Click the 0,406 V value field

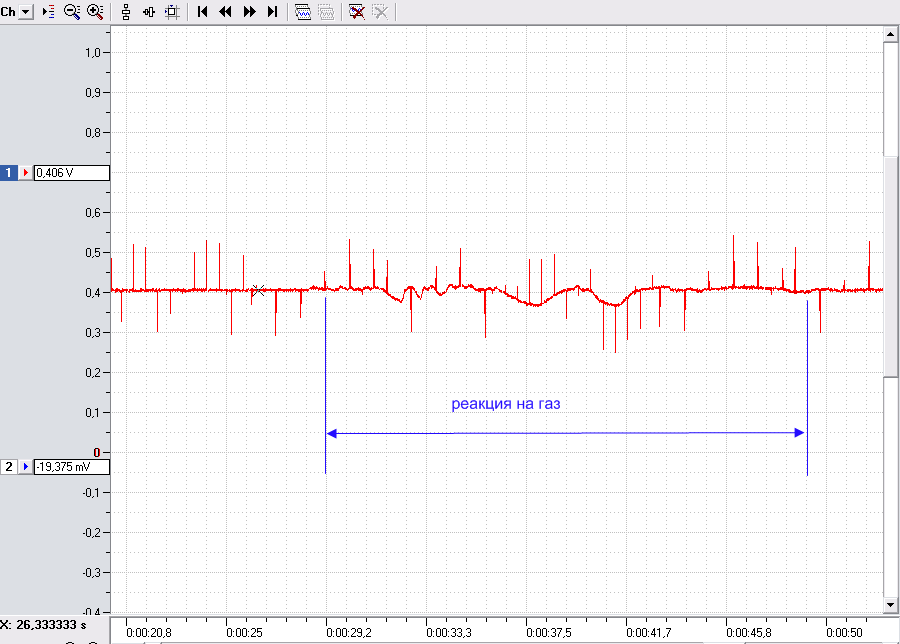[72, 173]
